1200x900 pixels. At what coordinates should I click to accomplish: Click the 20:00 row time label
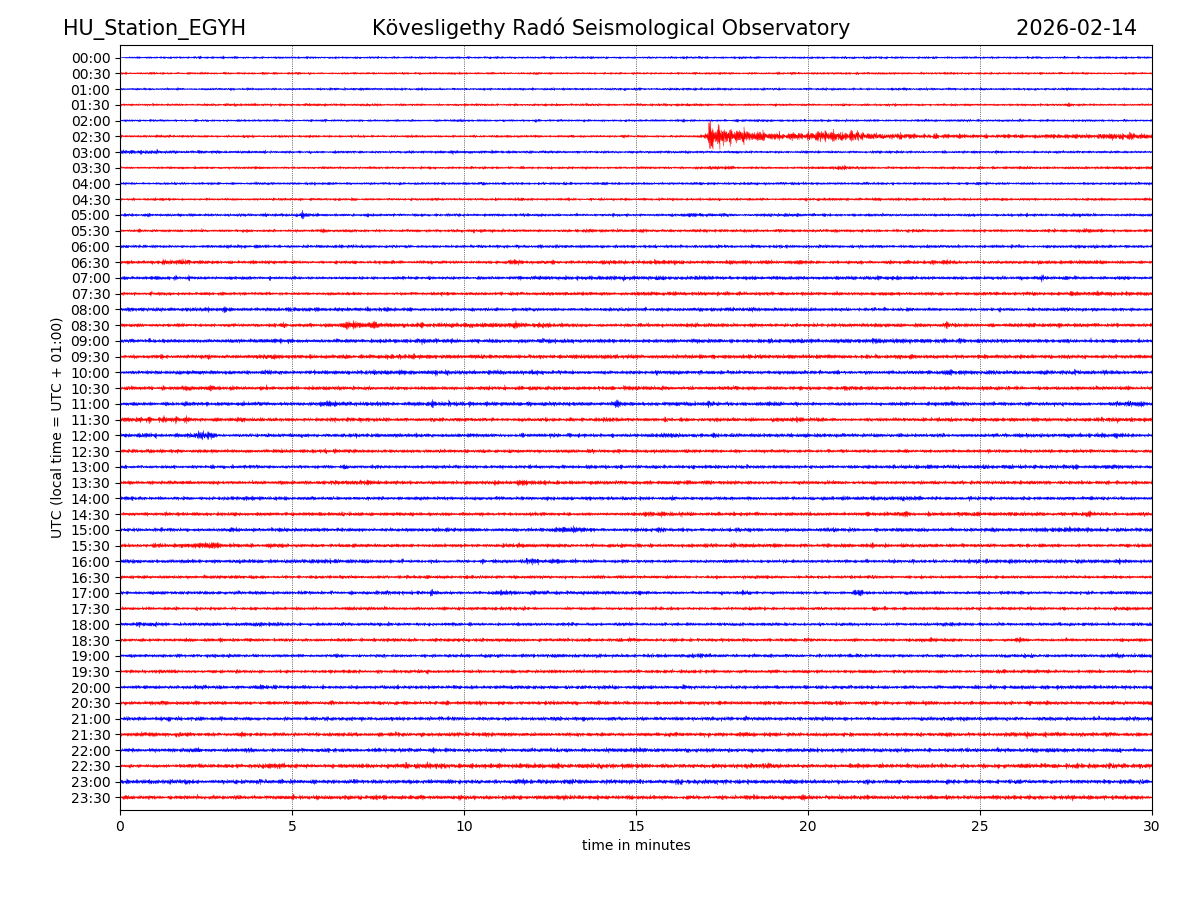91,688
